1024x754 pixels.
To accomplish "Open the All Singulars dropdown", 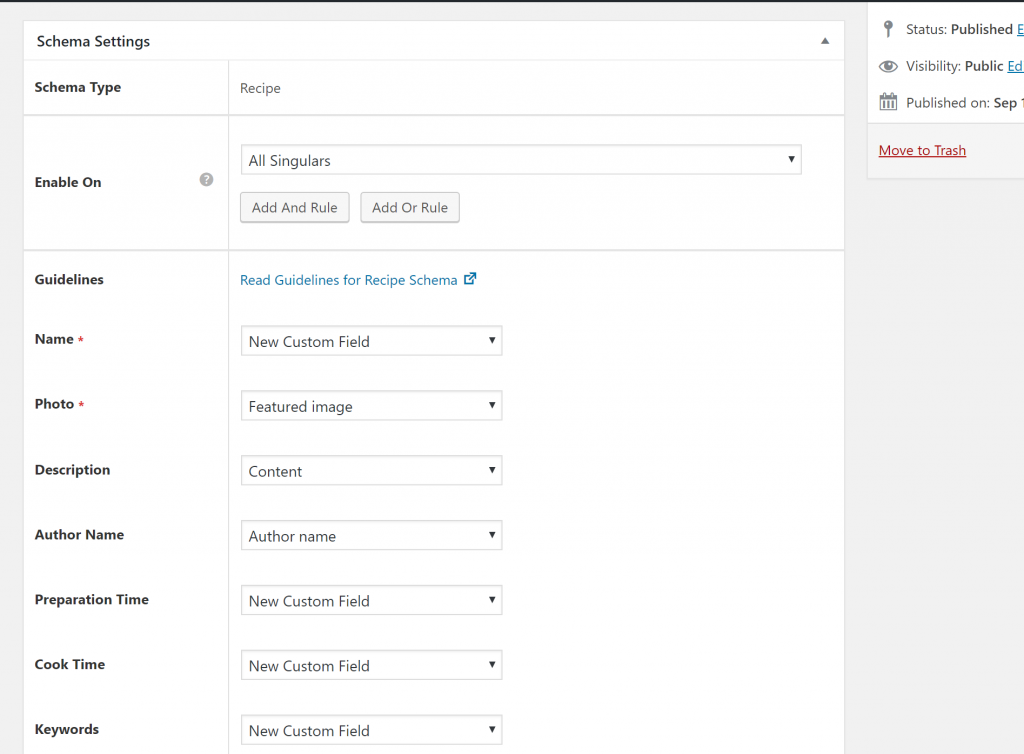I will pos(521,160).
